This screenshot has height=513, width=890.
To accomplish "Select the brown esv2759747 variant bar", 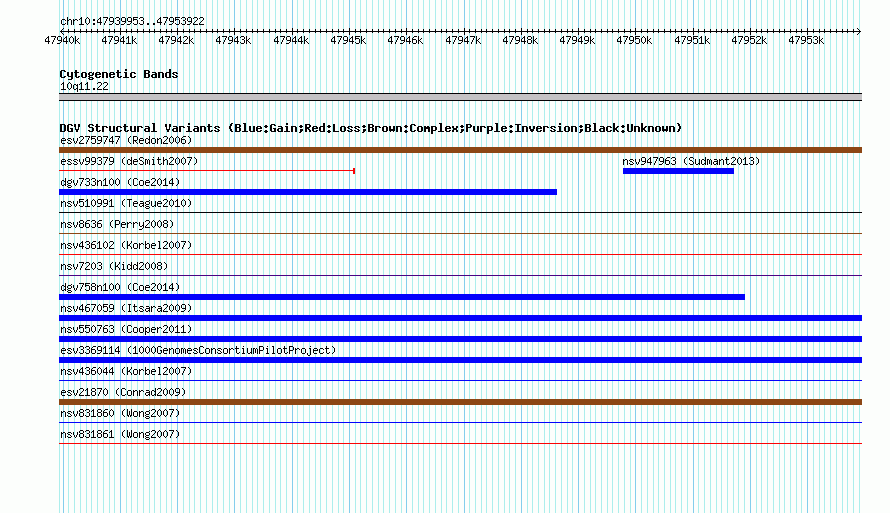I will pyautogui.click(x=460, y=150).
